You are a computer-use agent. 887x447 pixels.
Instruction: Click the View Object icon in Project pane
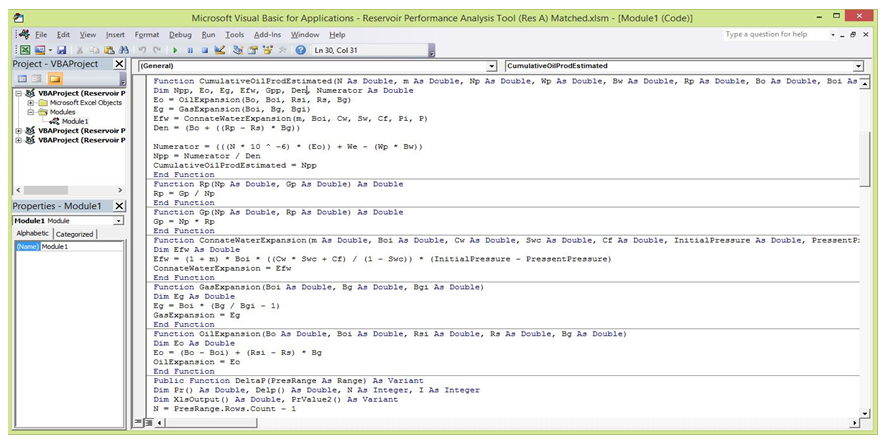tap(36, 79)
